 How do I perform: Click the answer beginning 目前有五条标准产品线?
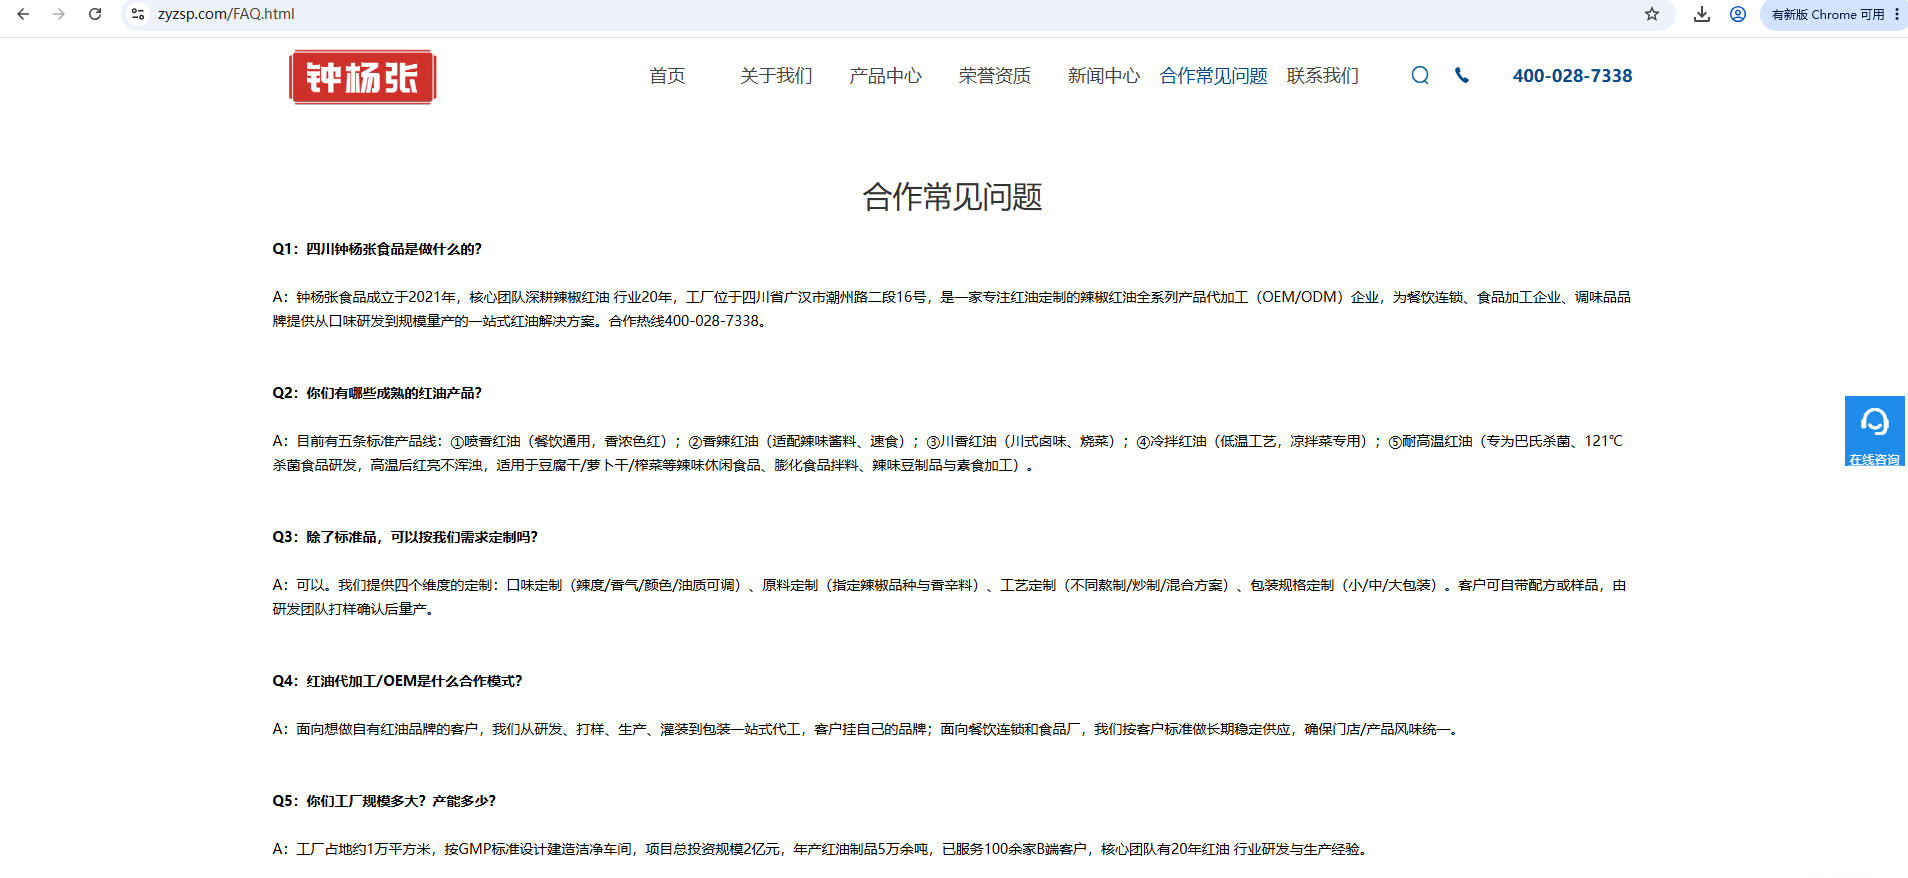[x=948, y=453]
